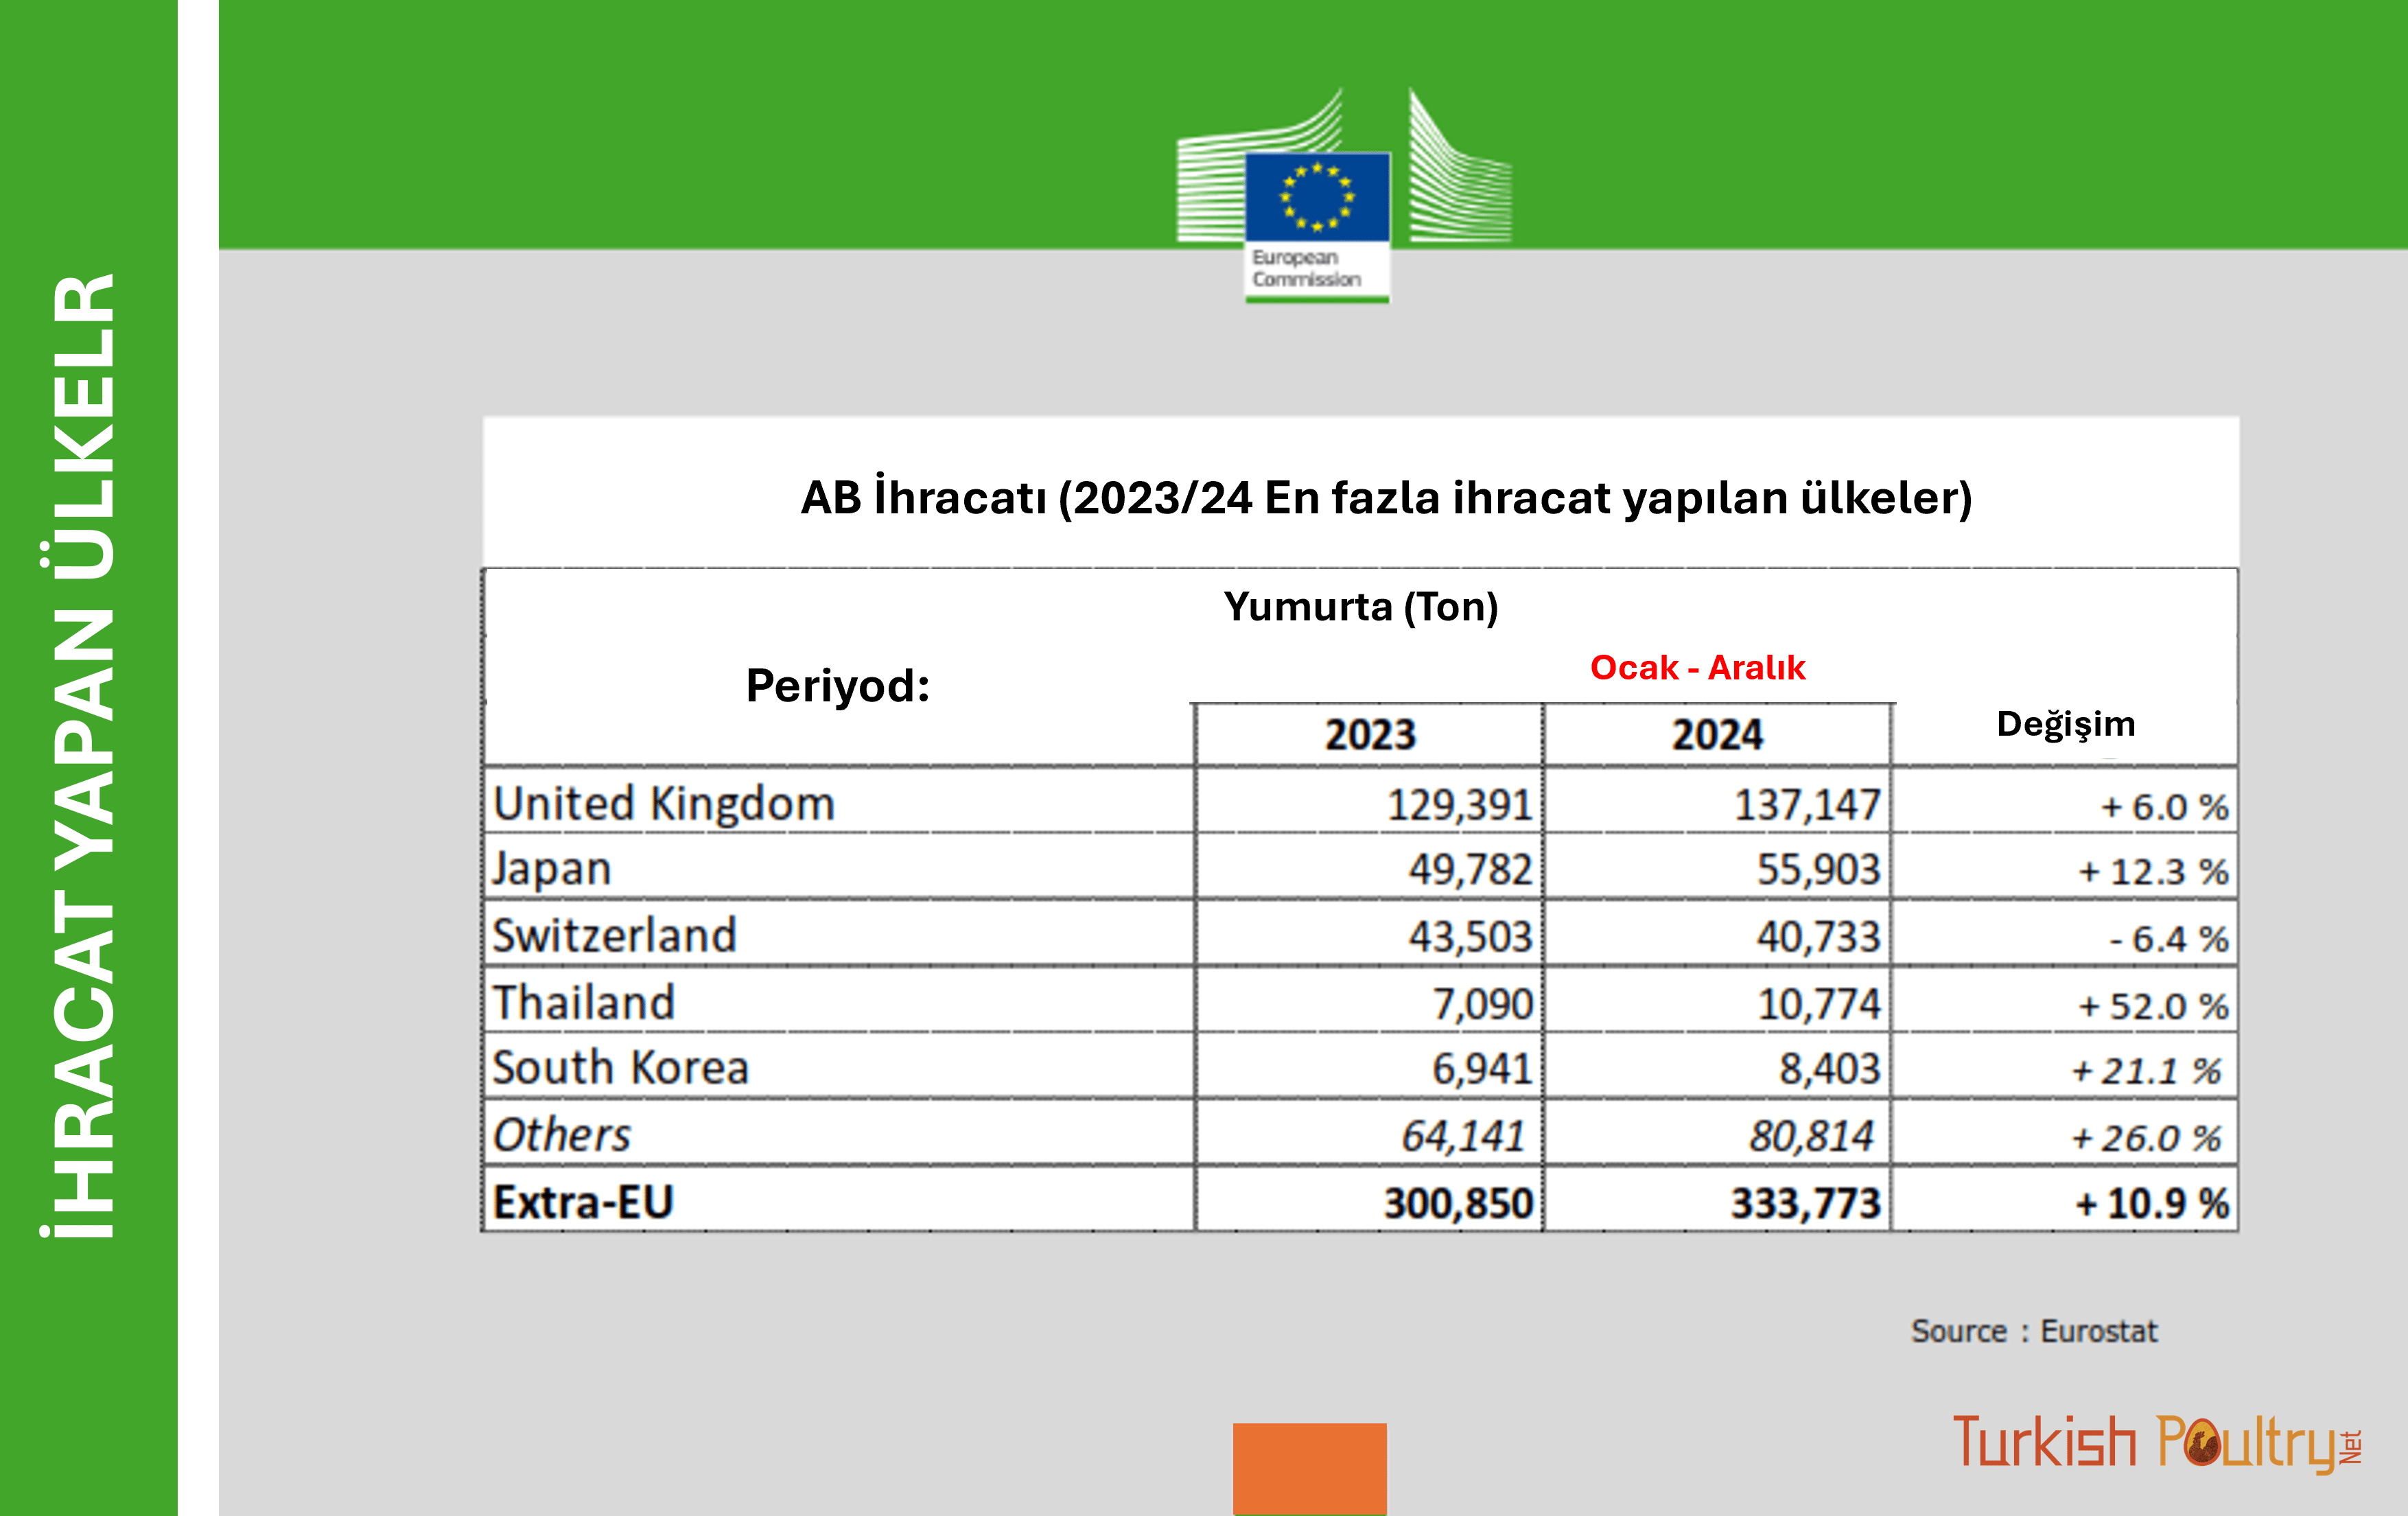The image size is (2408, 1516).
Task: Click United Kingdom 2023 value '129,391'
Action: click(1459, 805)
